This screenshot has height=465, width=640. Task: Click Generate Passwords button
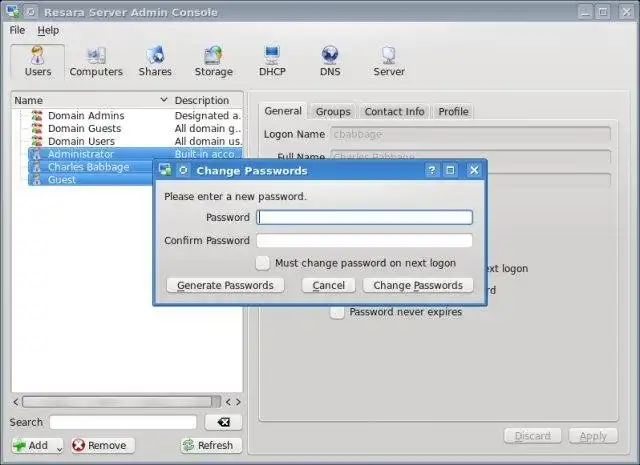pos(225,285)
